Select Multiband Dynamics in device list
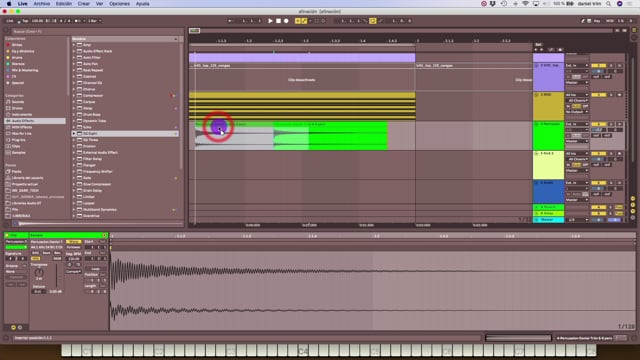The height and width of the screenshot is (360, 640). (x=100, y=209)
